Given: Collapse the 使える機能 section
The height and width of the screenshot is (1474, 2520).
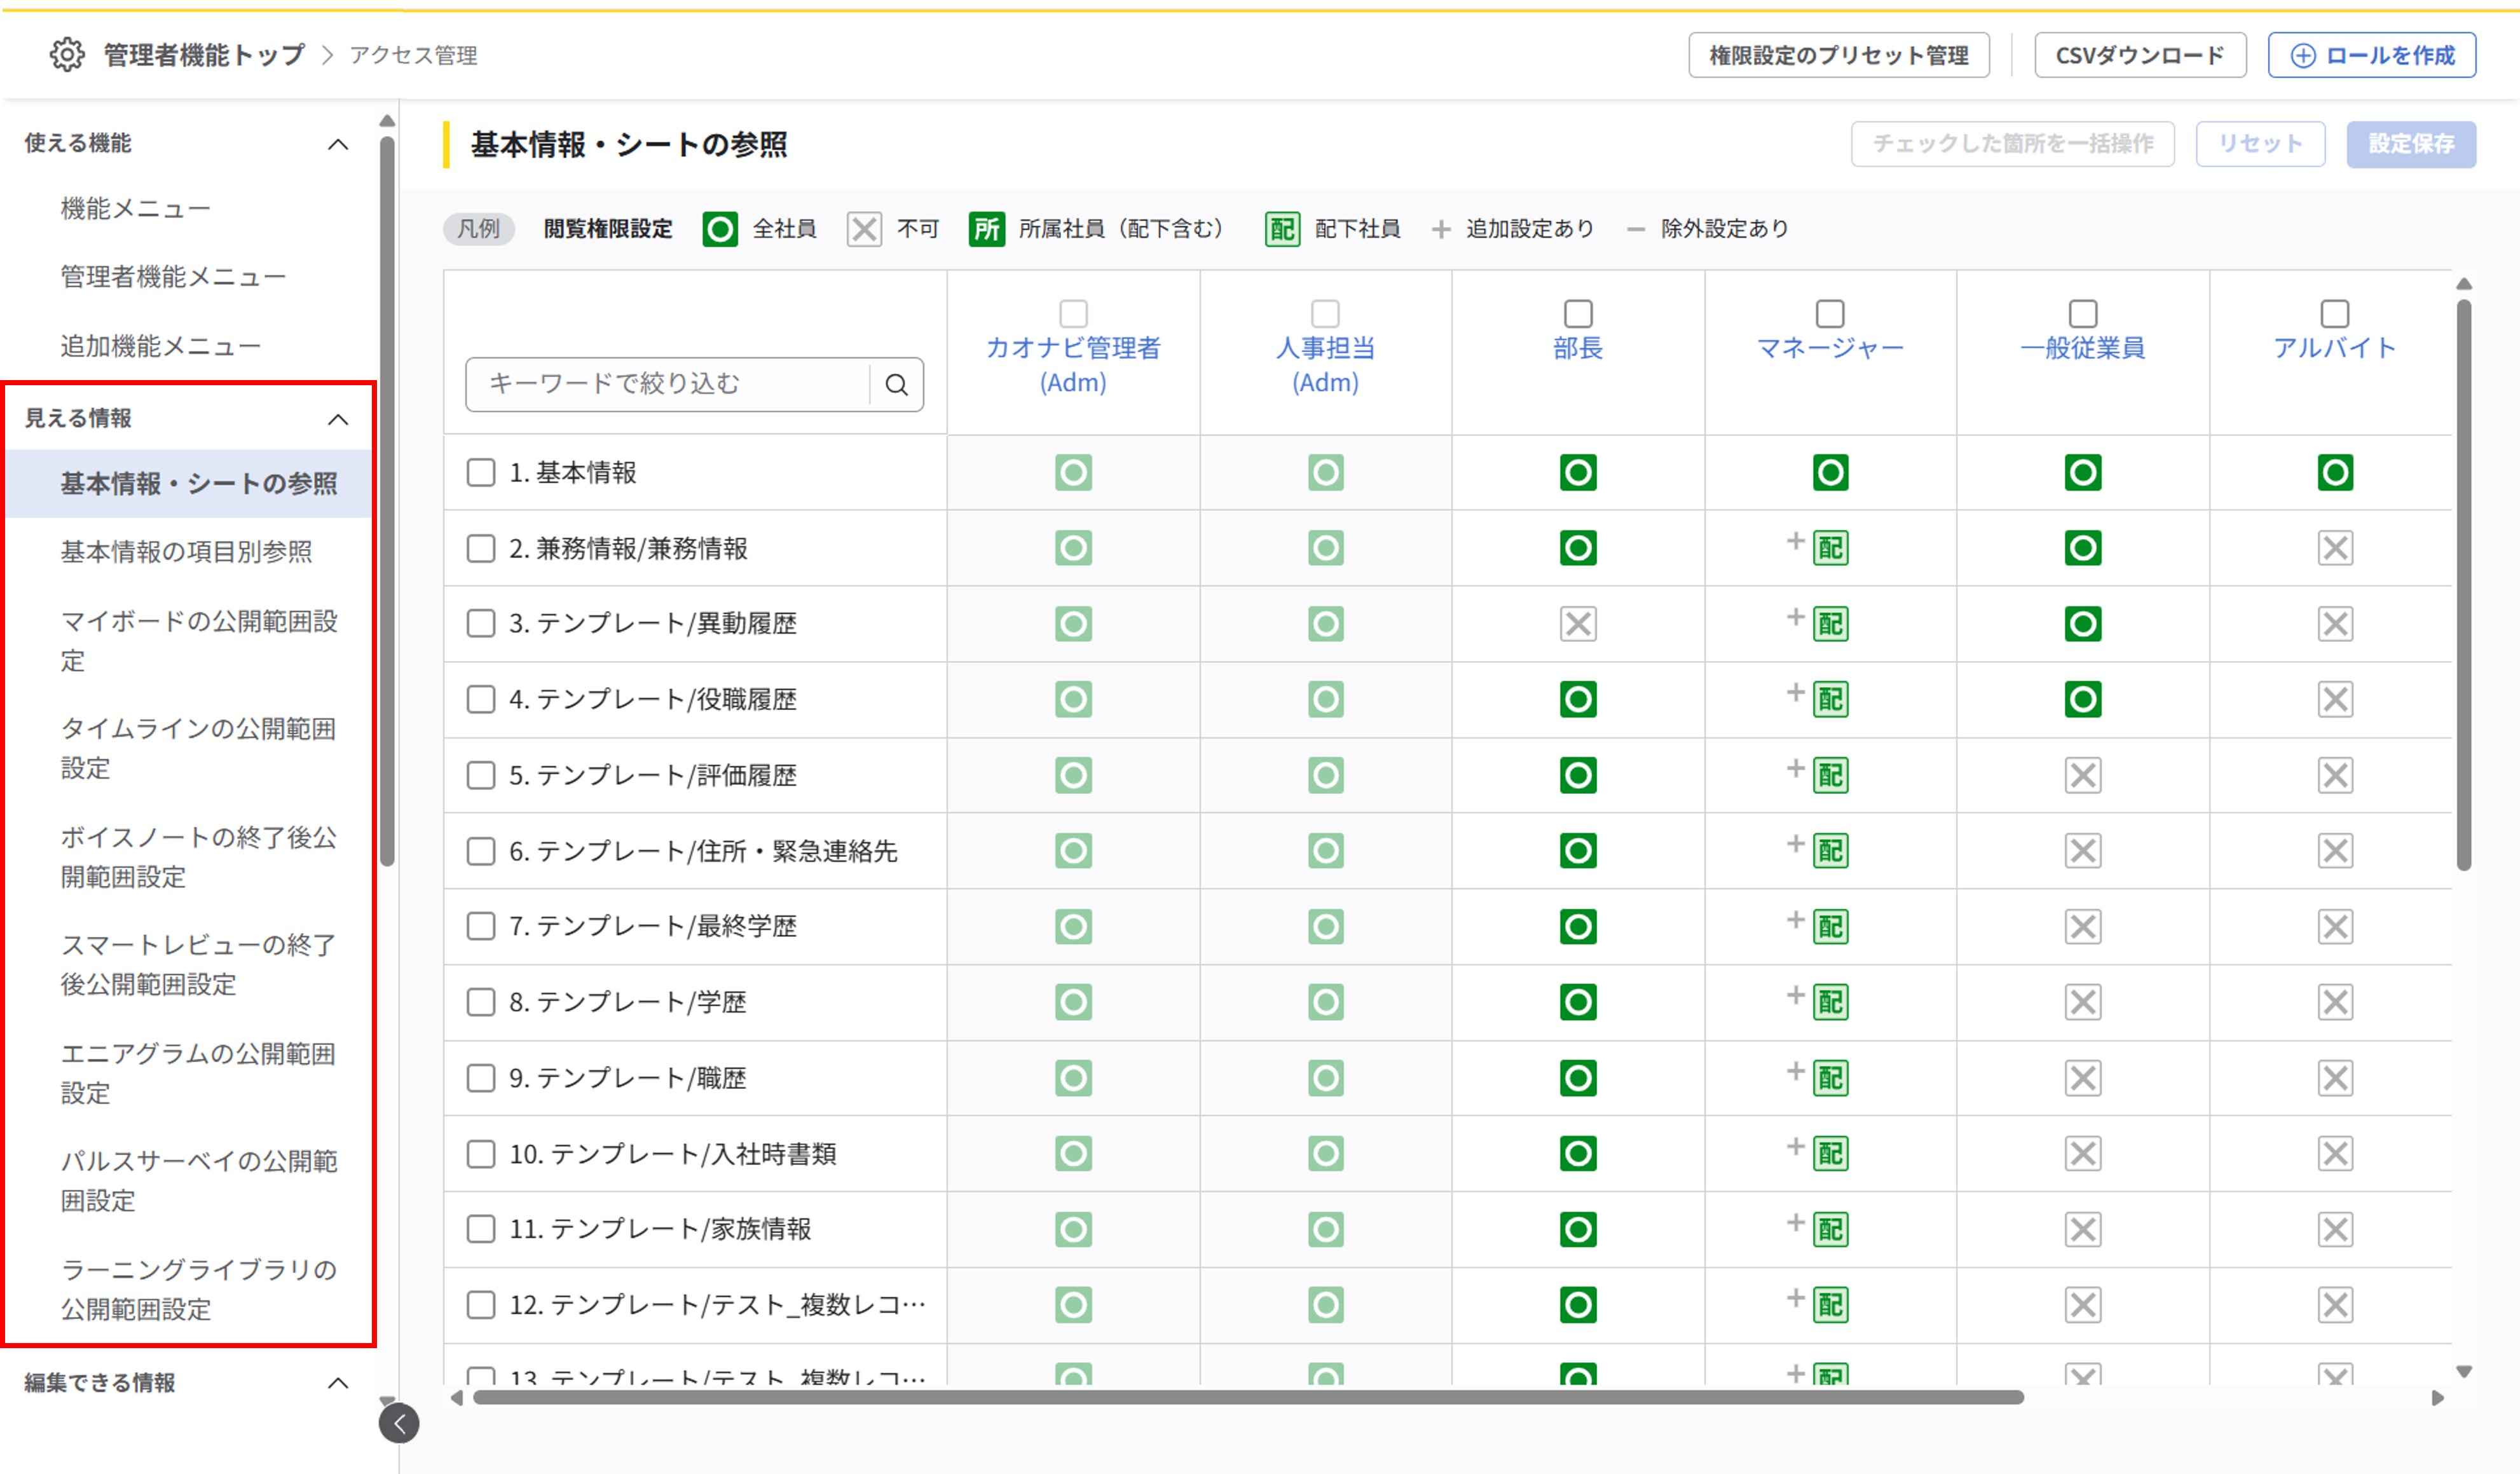Looking at the screenshot, I should [338, 144].
